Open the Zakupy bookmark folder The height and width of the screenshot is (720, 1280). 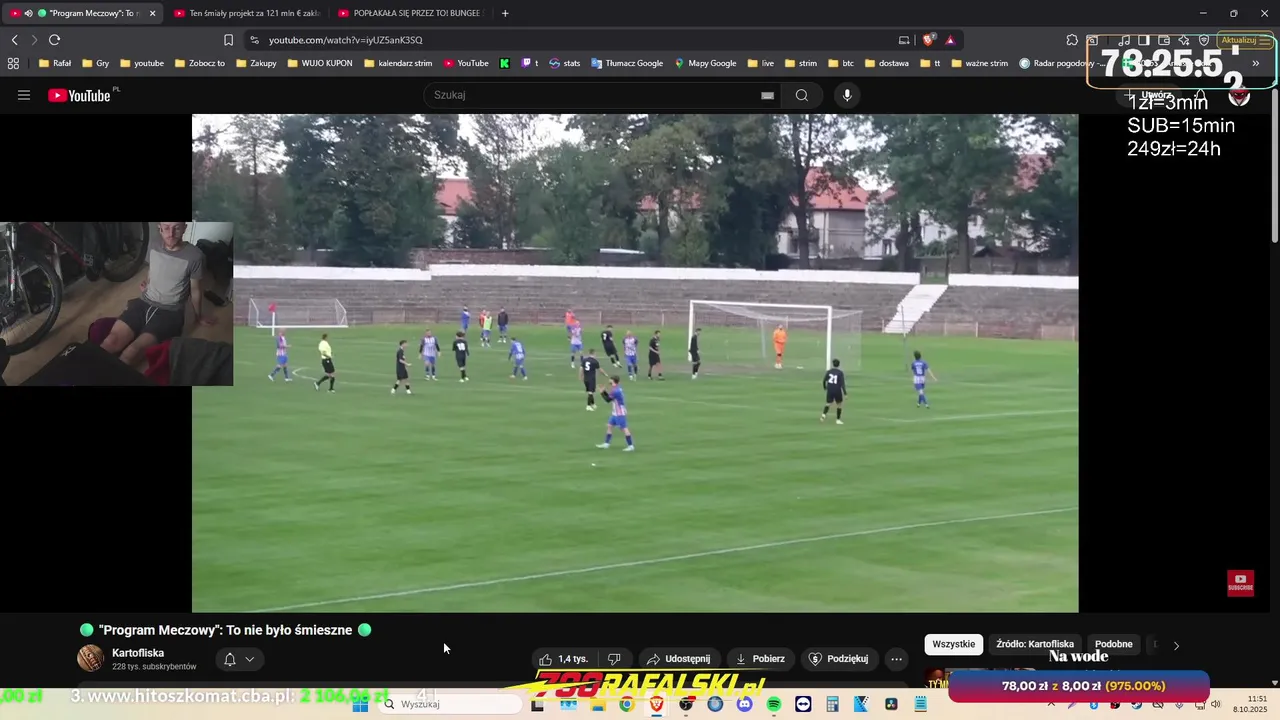click(x=256, y=63)
